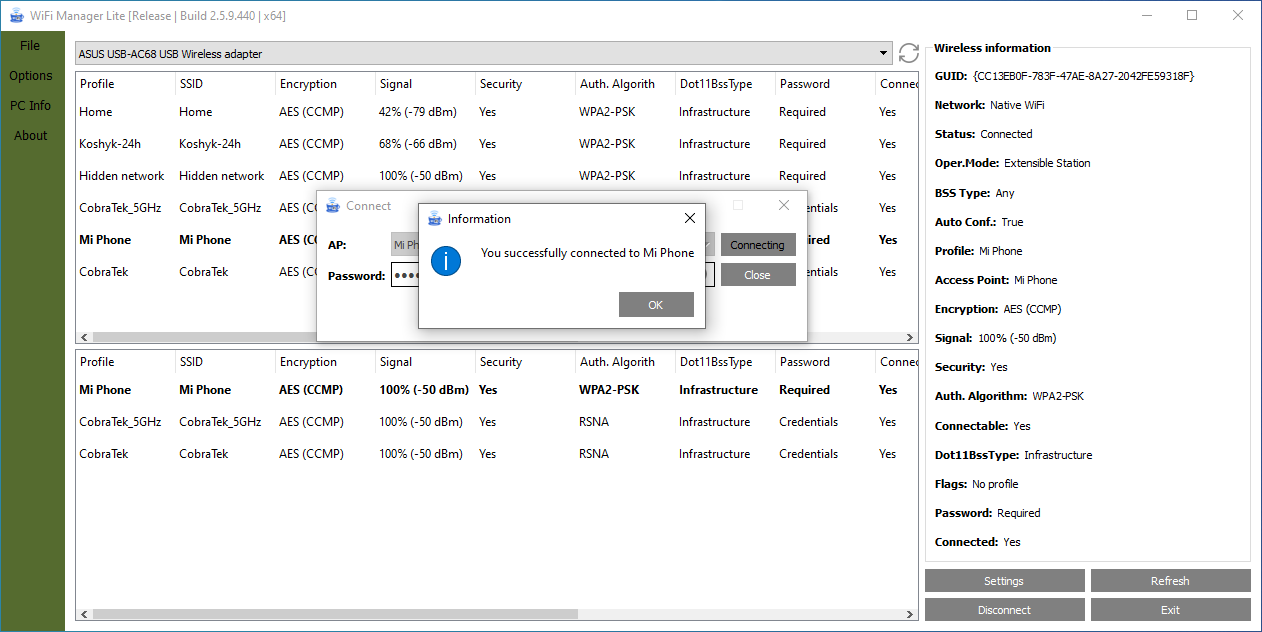This screenshot has width=1262, height=632.
Task: Click the Exit button
Action: coord(1170,610)
